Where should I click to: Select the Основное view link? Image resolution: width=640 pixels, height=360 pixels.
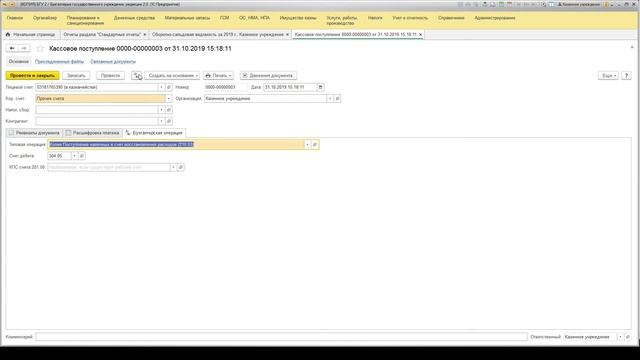(x=19, y=62)
